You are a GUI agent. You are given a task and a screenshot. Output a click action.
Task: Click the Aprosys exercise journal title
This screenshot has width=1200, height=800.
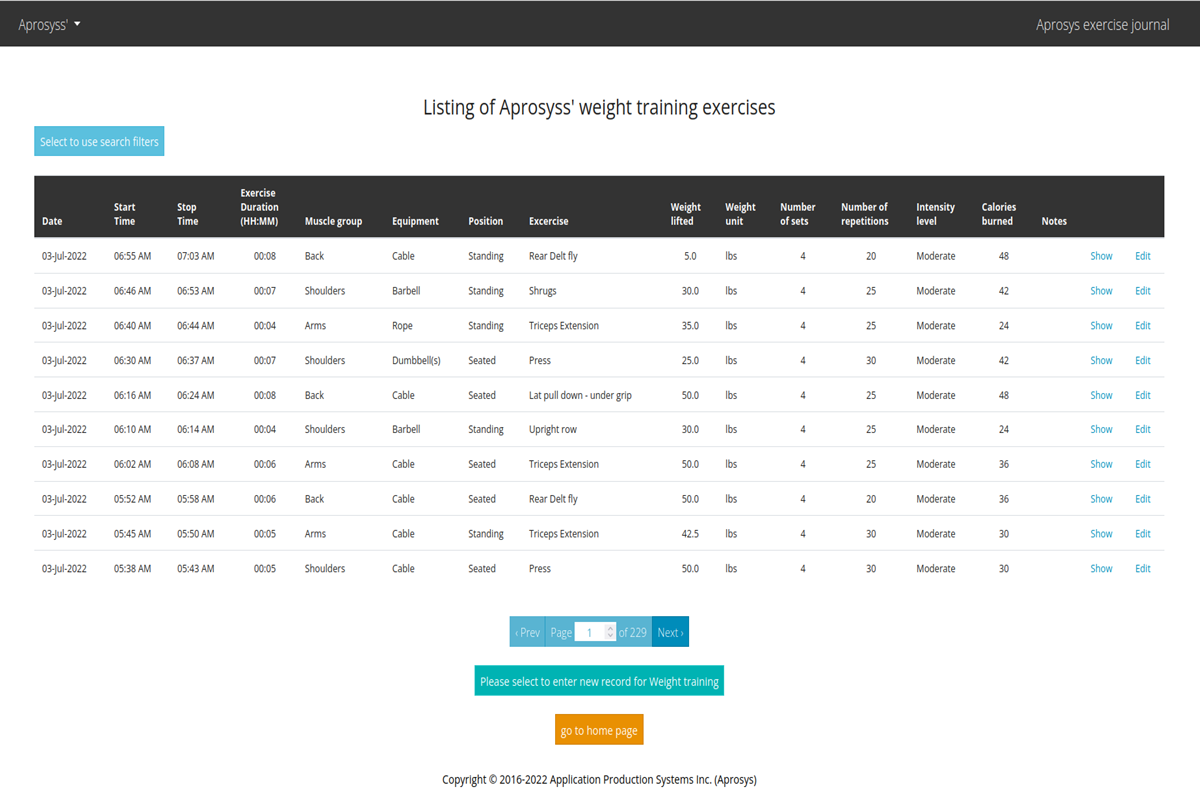pos(1102,24)
